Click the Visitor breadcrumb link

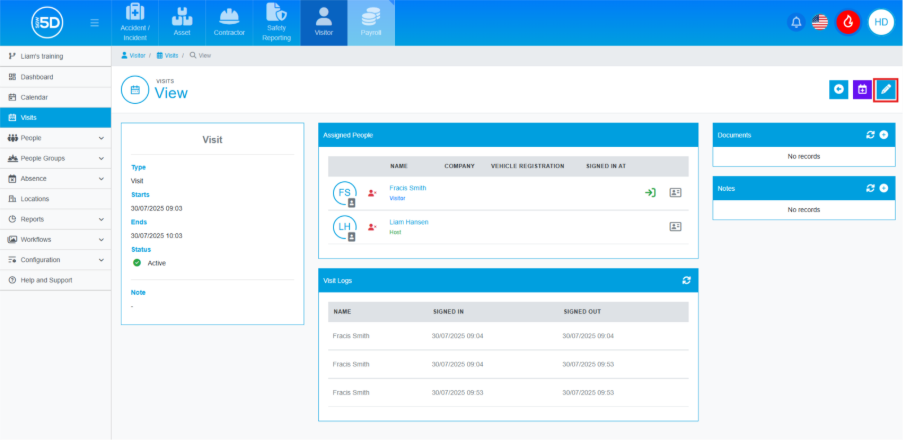click(x=133, y=55)
